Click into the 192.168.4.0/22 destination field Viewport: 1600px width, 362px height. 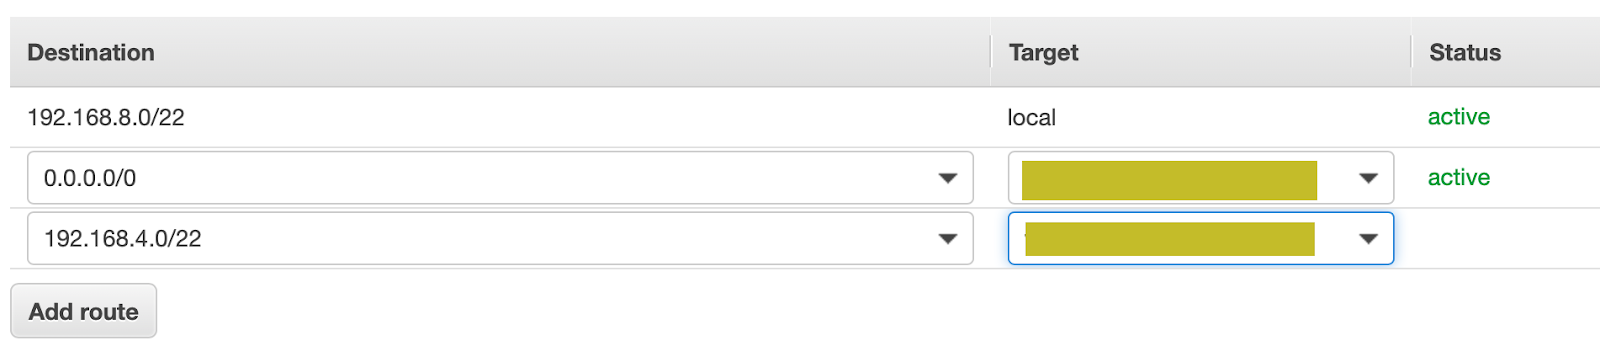click(x=500, y=239)
